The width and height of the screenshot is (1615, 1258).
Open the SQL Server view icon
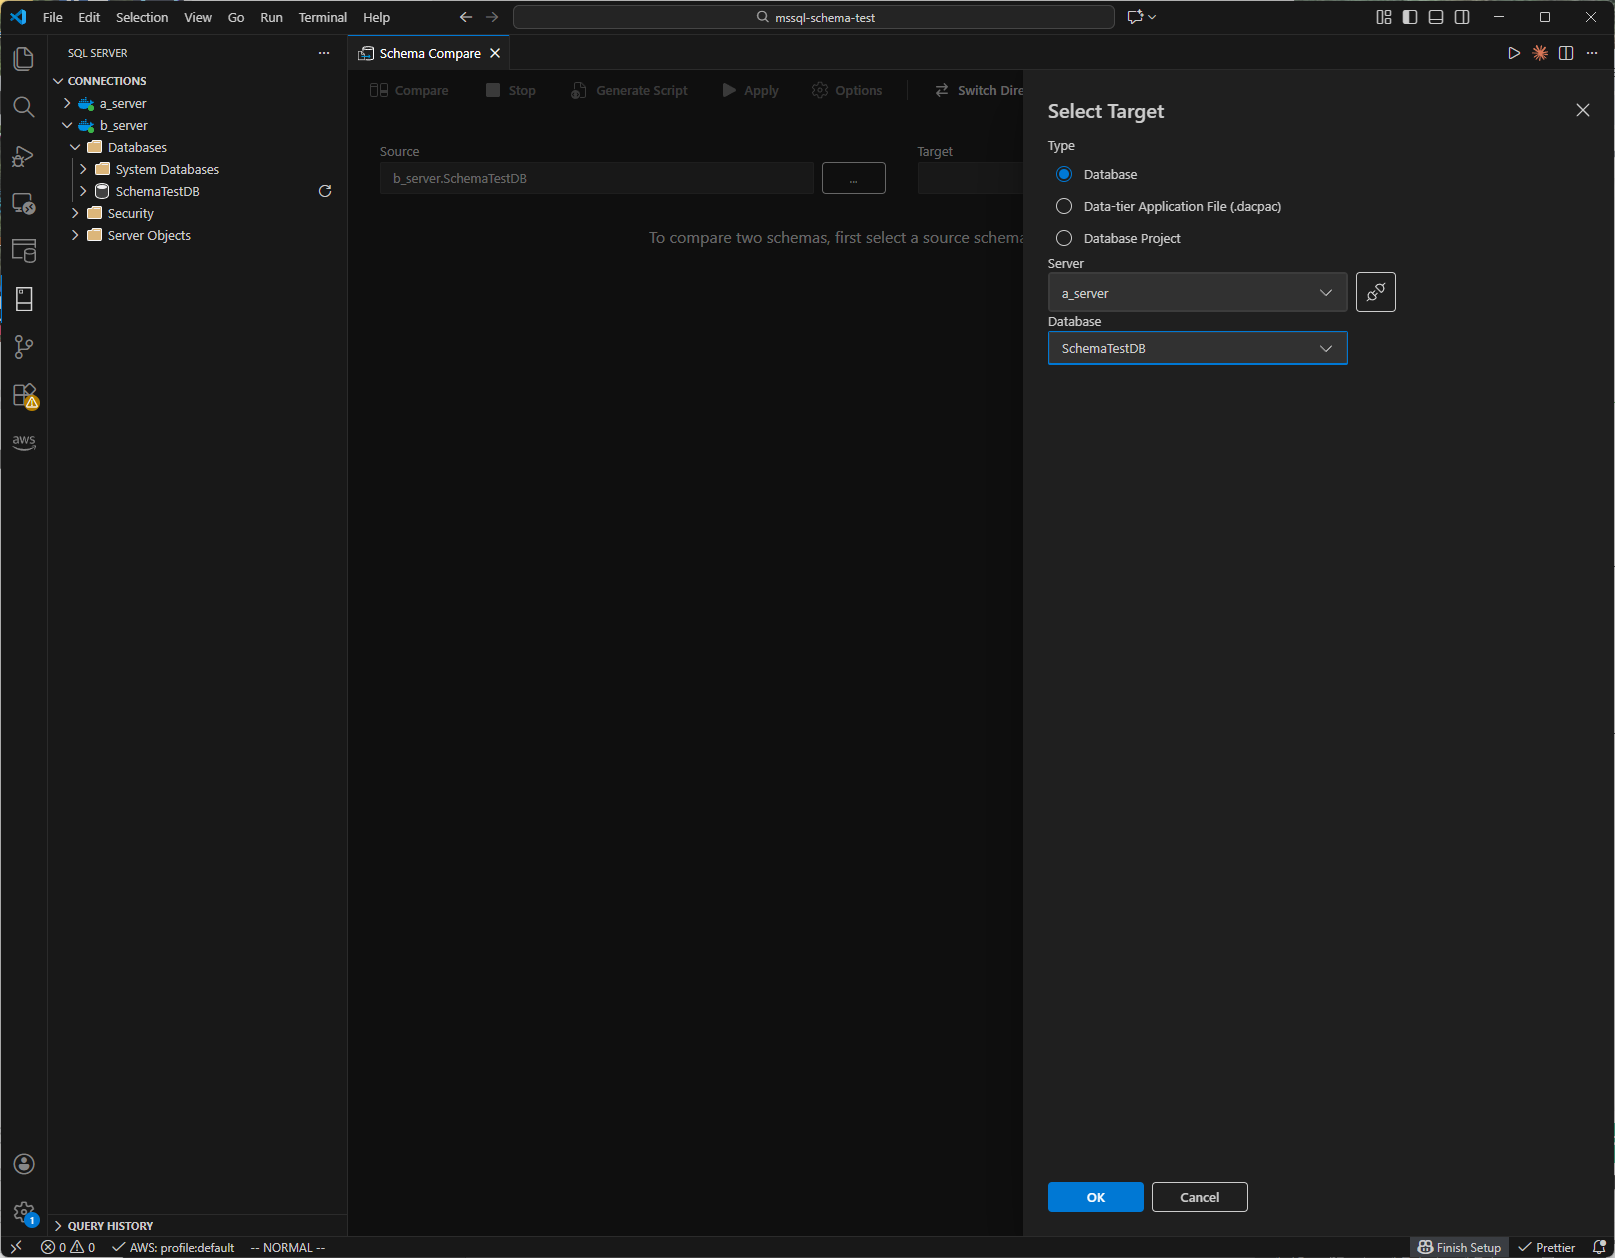24,251
